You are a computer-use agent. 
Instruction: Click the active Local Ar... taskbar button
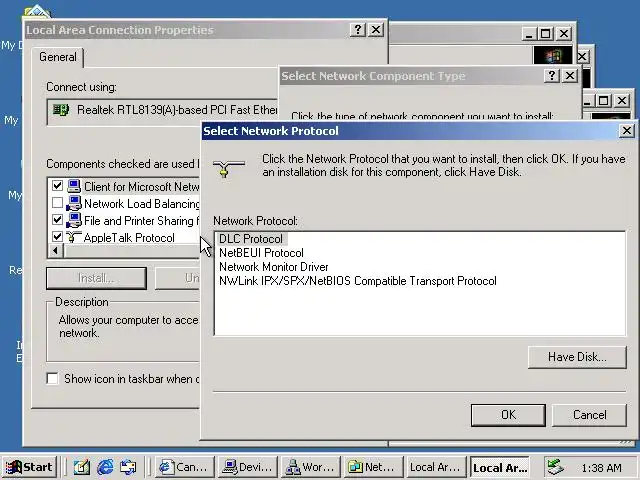pyautogui.click(x=500, y=467)
